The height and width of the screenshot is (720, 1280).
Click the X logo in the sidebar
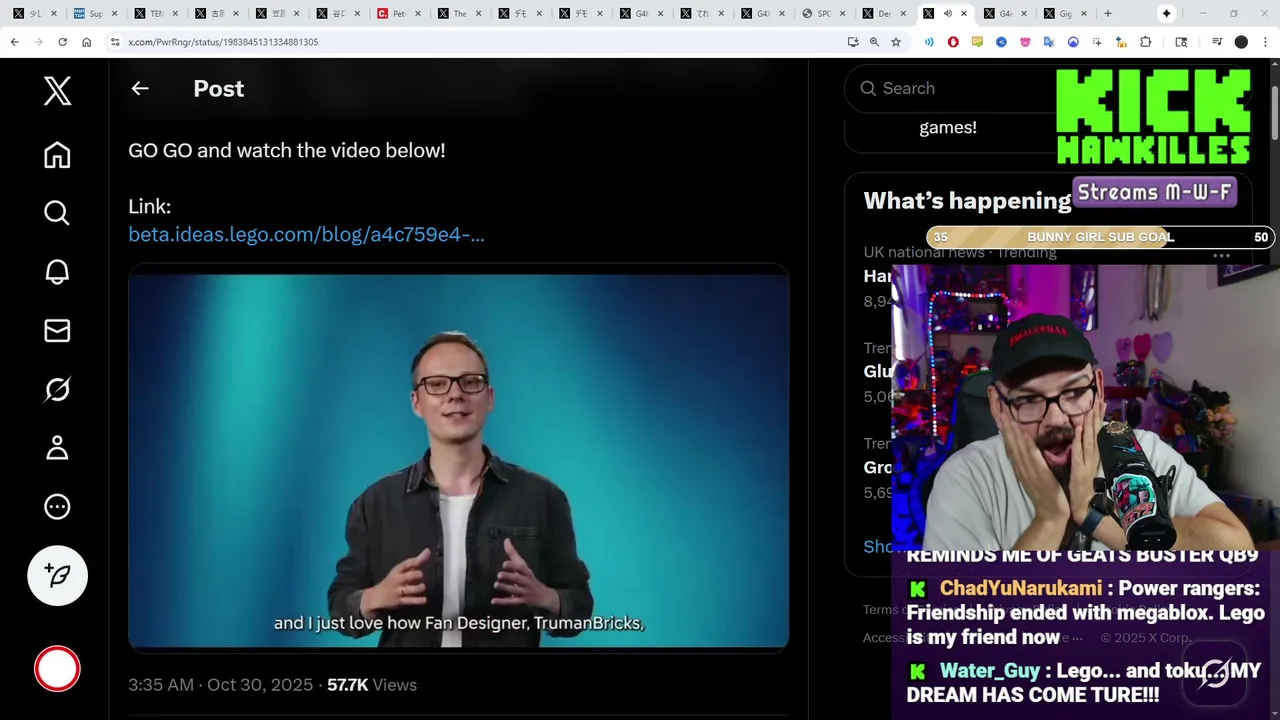[x=57, y=91]
